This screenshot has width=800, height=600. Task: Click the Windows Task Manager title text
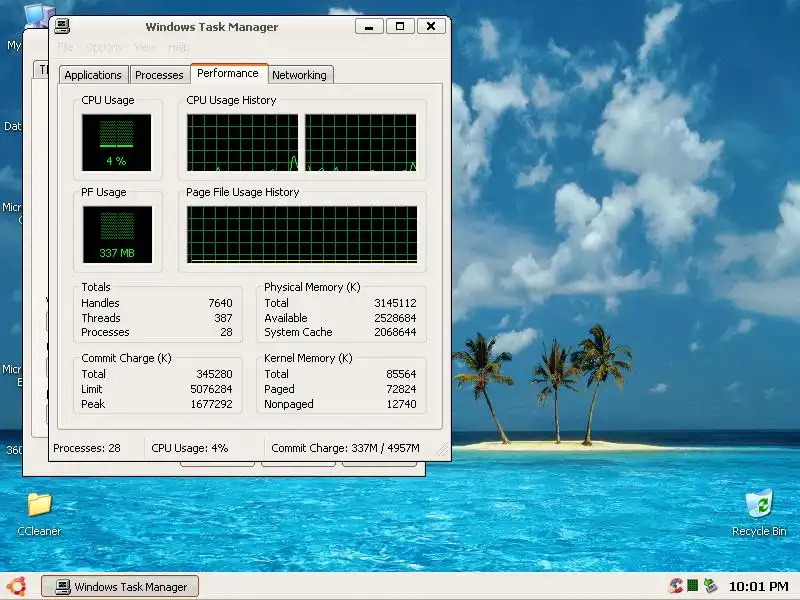212,27
